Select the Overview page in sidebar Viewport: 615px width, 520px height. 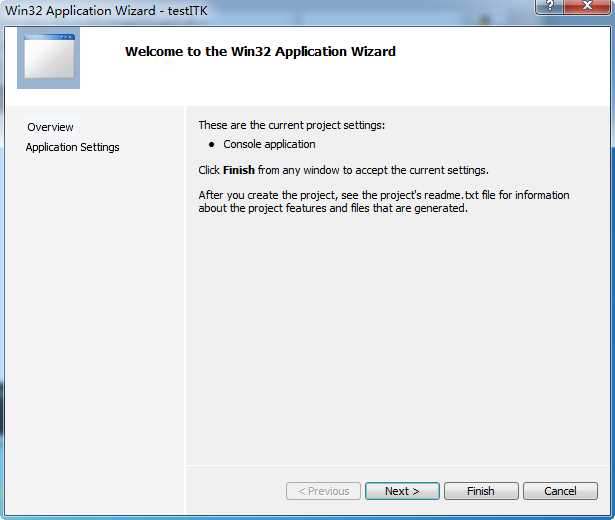click(50, 127)
